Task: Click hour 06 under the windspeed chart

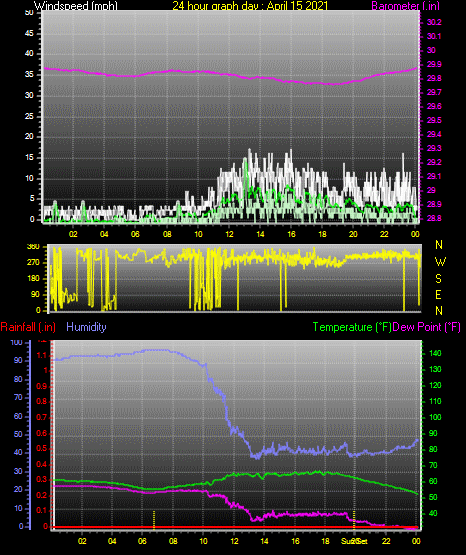Action: (135, 234)
